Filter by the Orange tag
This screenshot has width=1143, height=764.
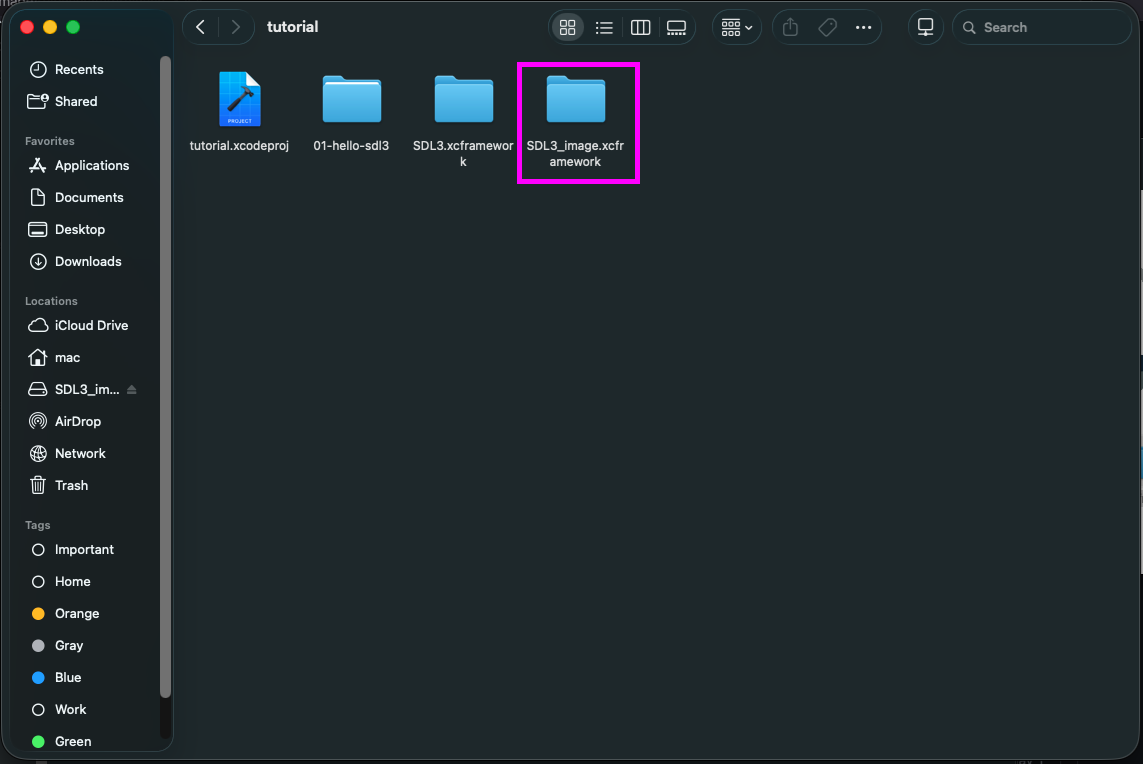77,615
